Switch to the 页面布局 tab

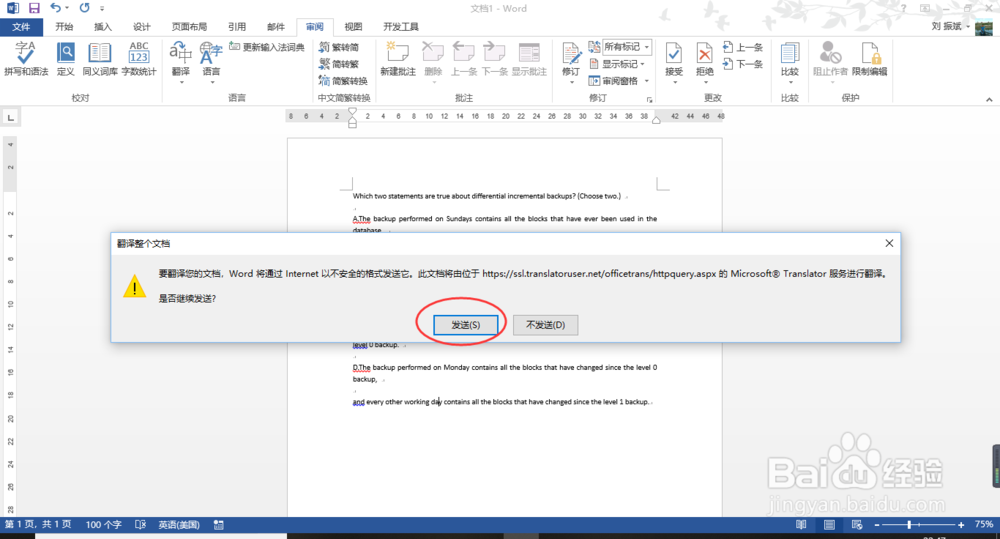189,27
